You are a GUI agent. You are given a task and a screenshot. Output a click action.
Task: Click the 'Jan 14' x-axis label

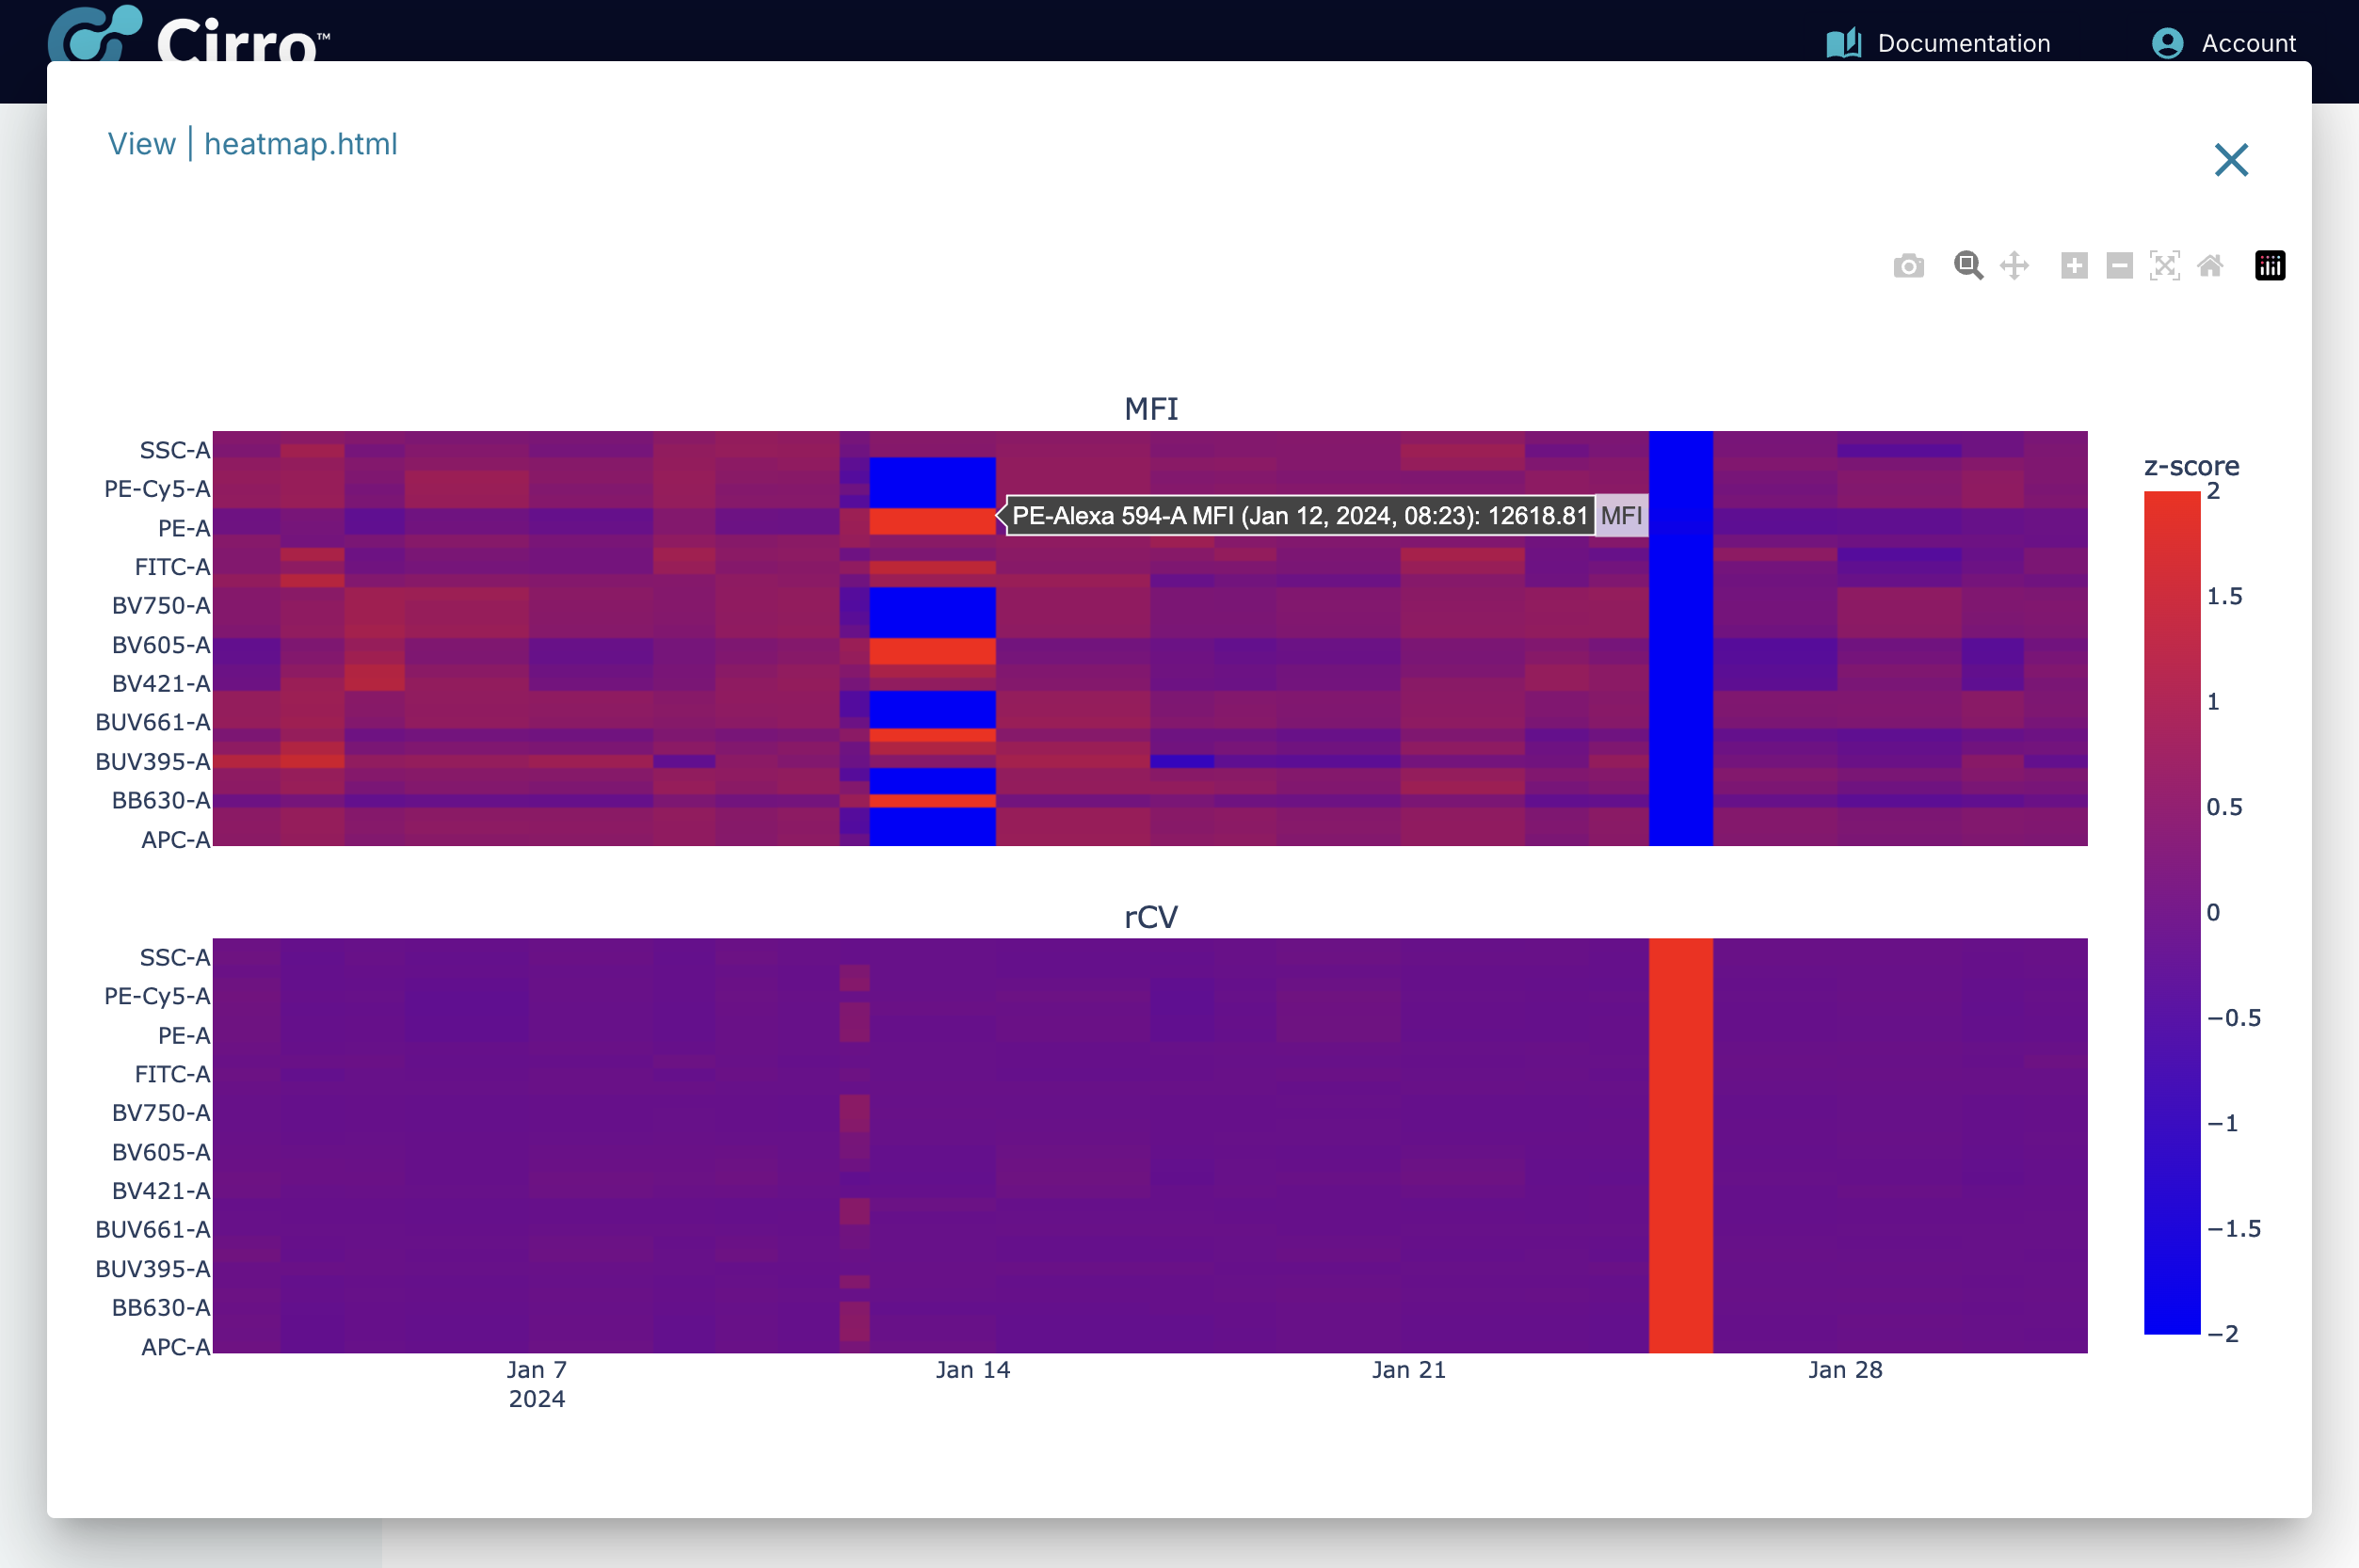973,1370
